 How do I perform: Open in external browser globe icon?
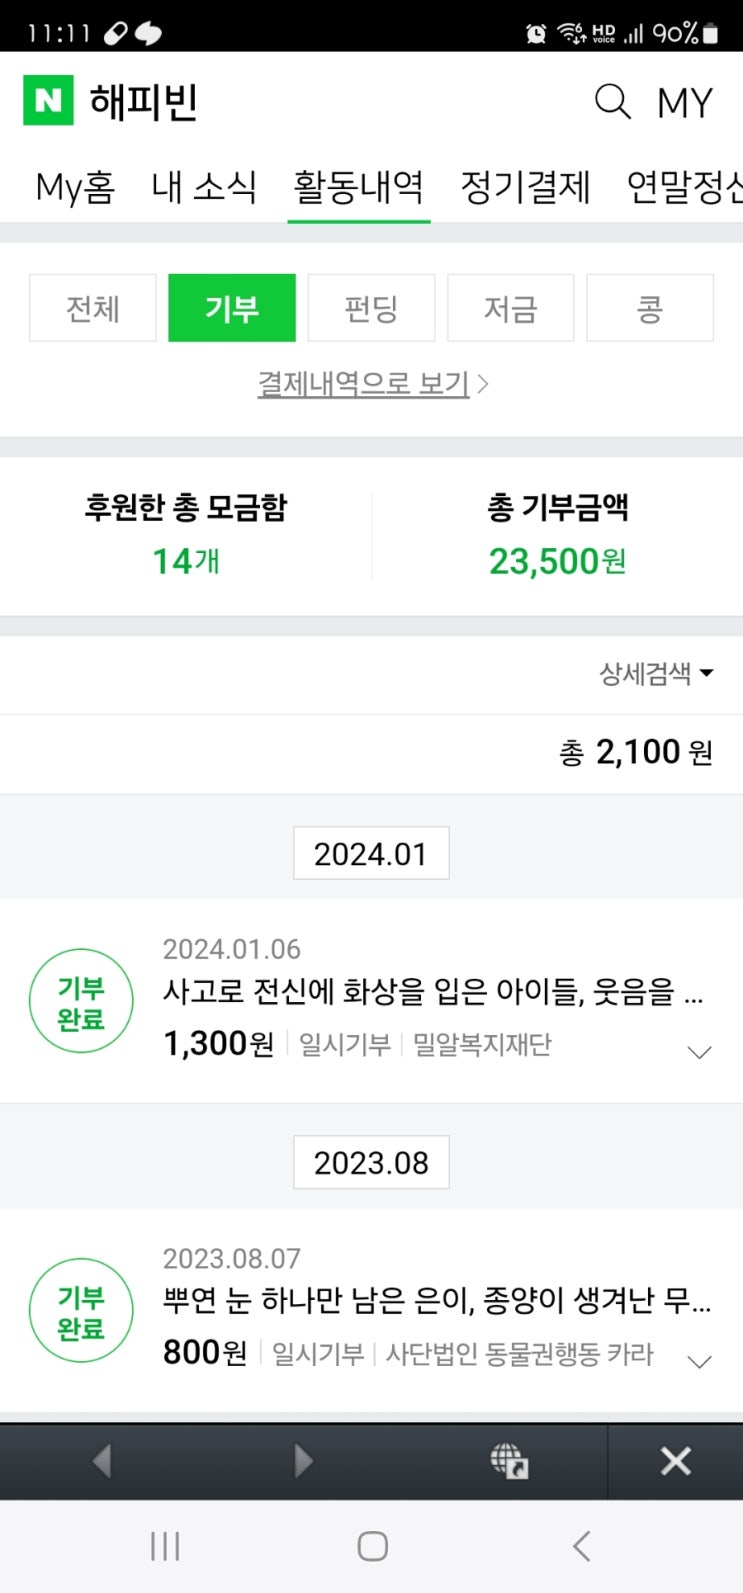click(x=509, y=1461)
